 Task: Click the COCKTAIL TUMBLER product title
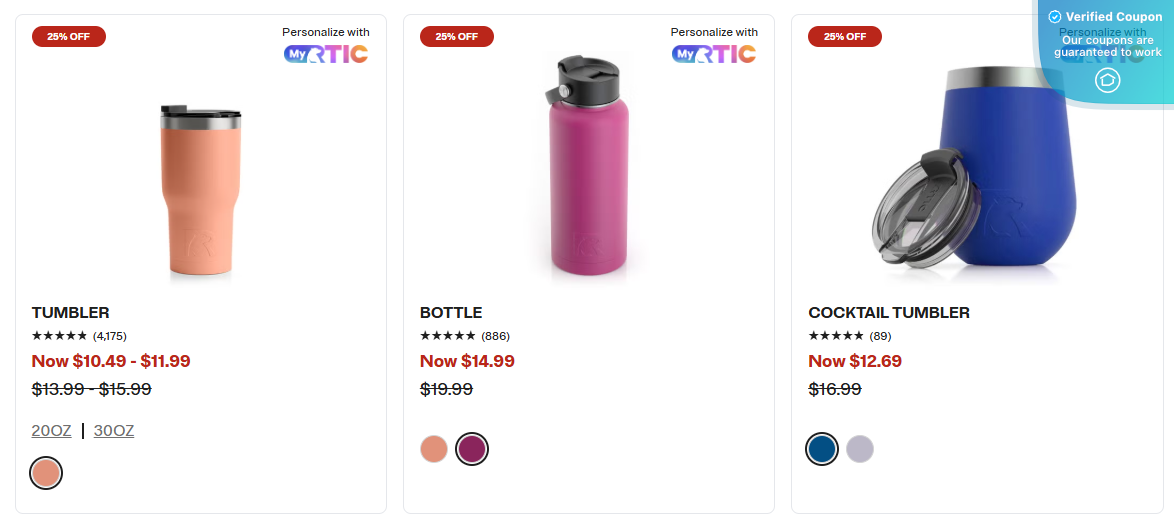[889, 313]
